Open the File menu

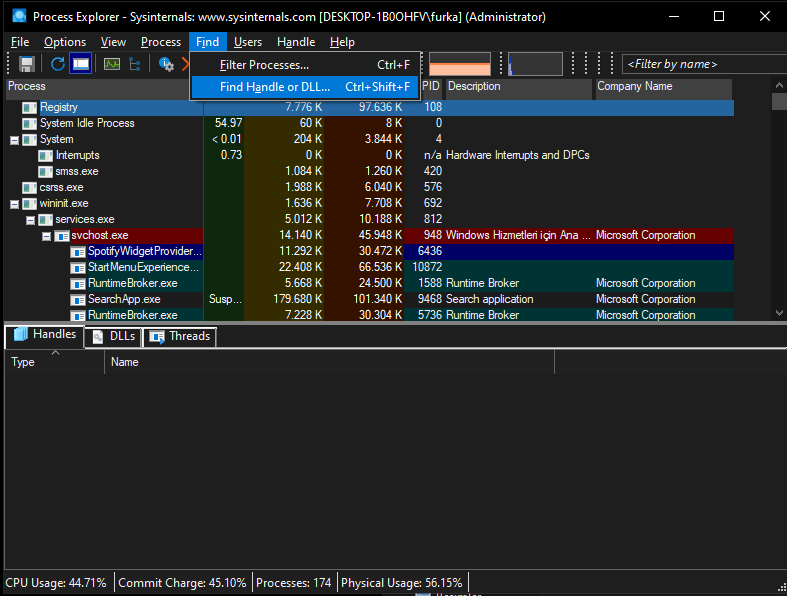coord(20,42)
